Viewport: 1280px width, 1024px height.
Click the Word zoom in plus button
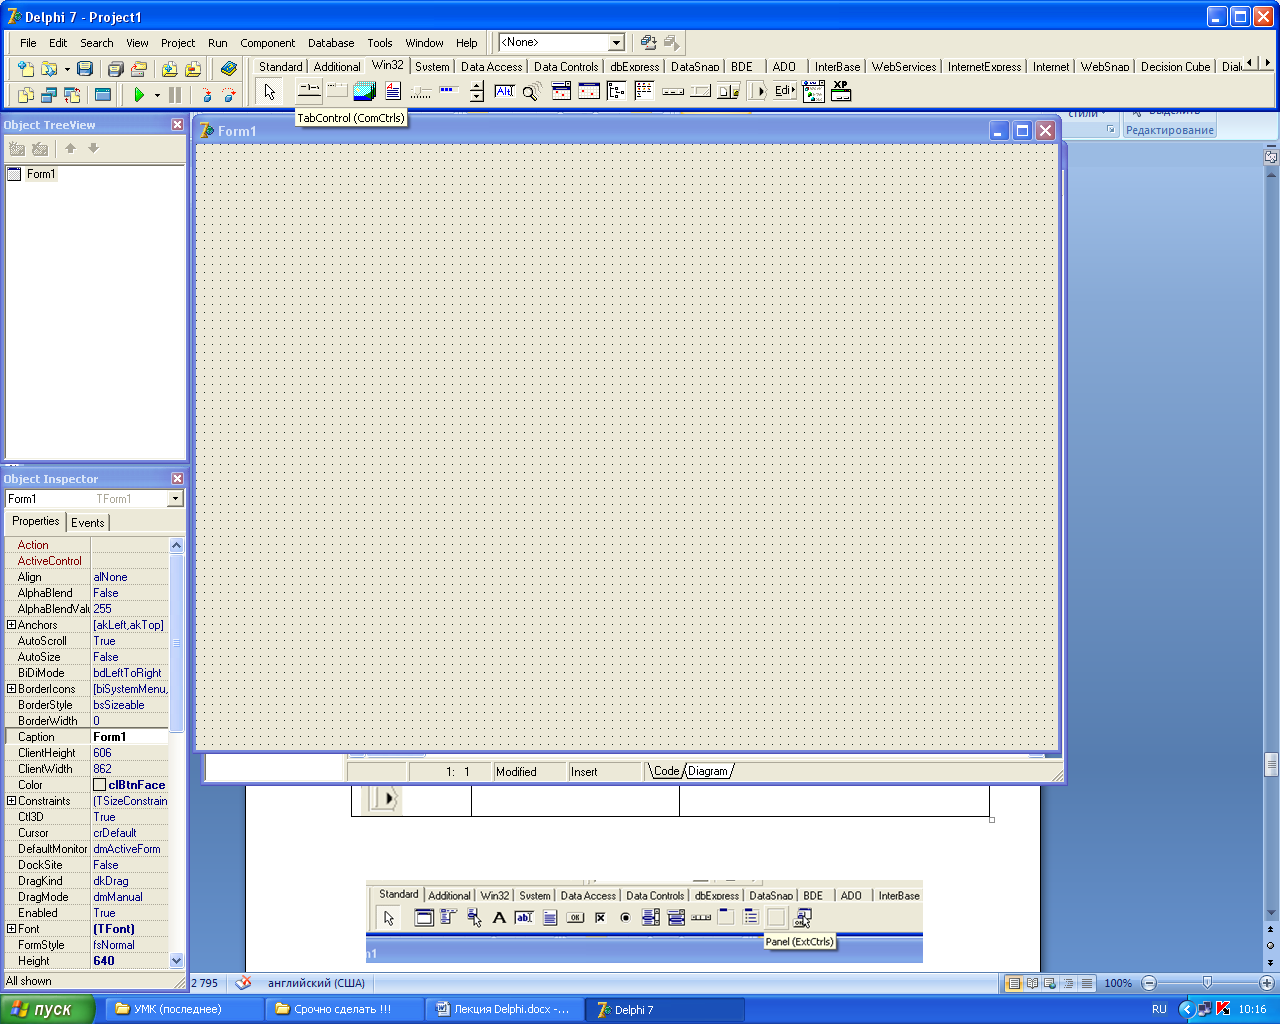point(1266,983)
